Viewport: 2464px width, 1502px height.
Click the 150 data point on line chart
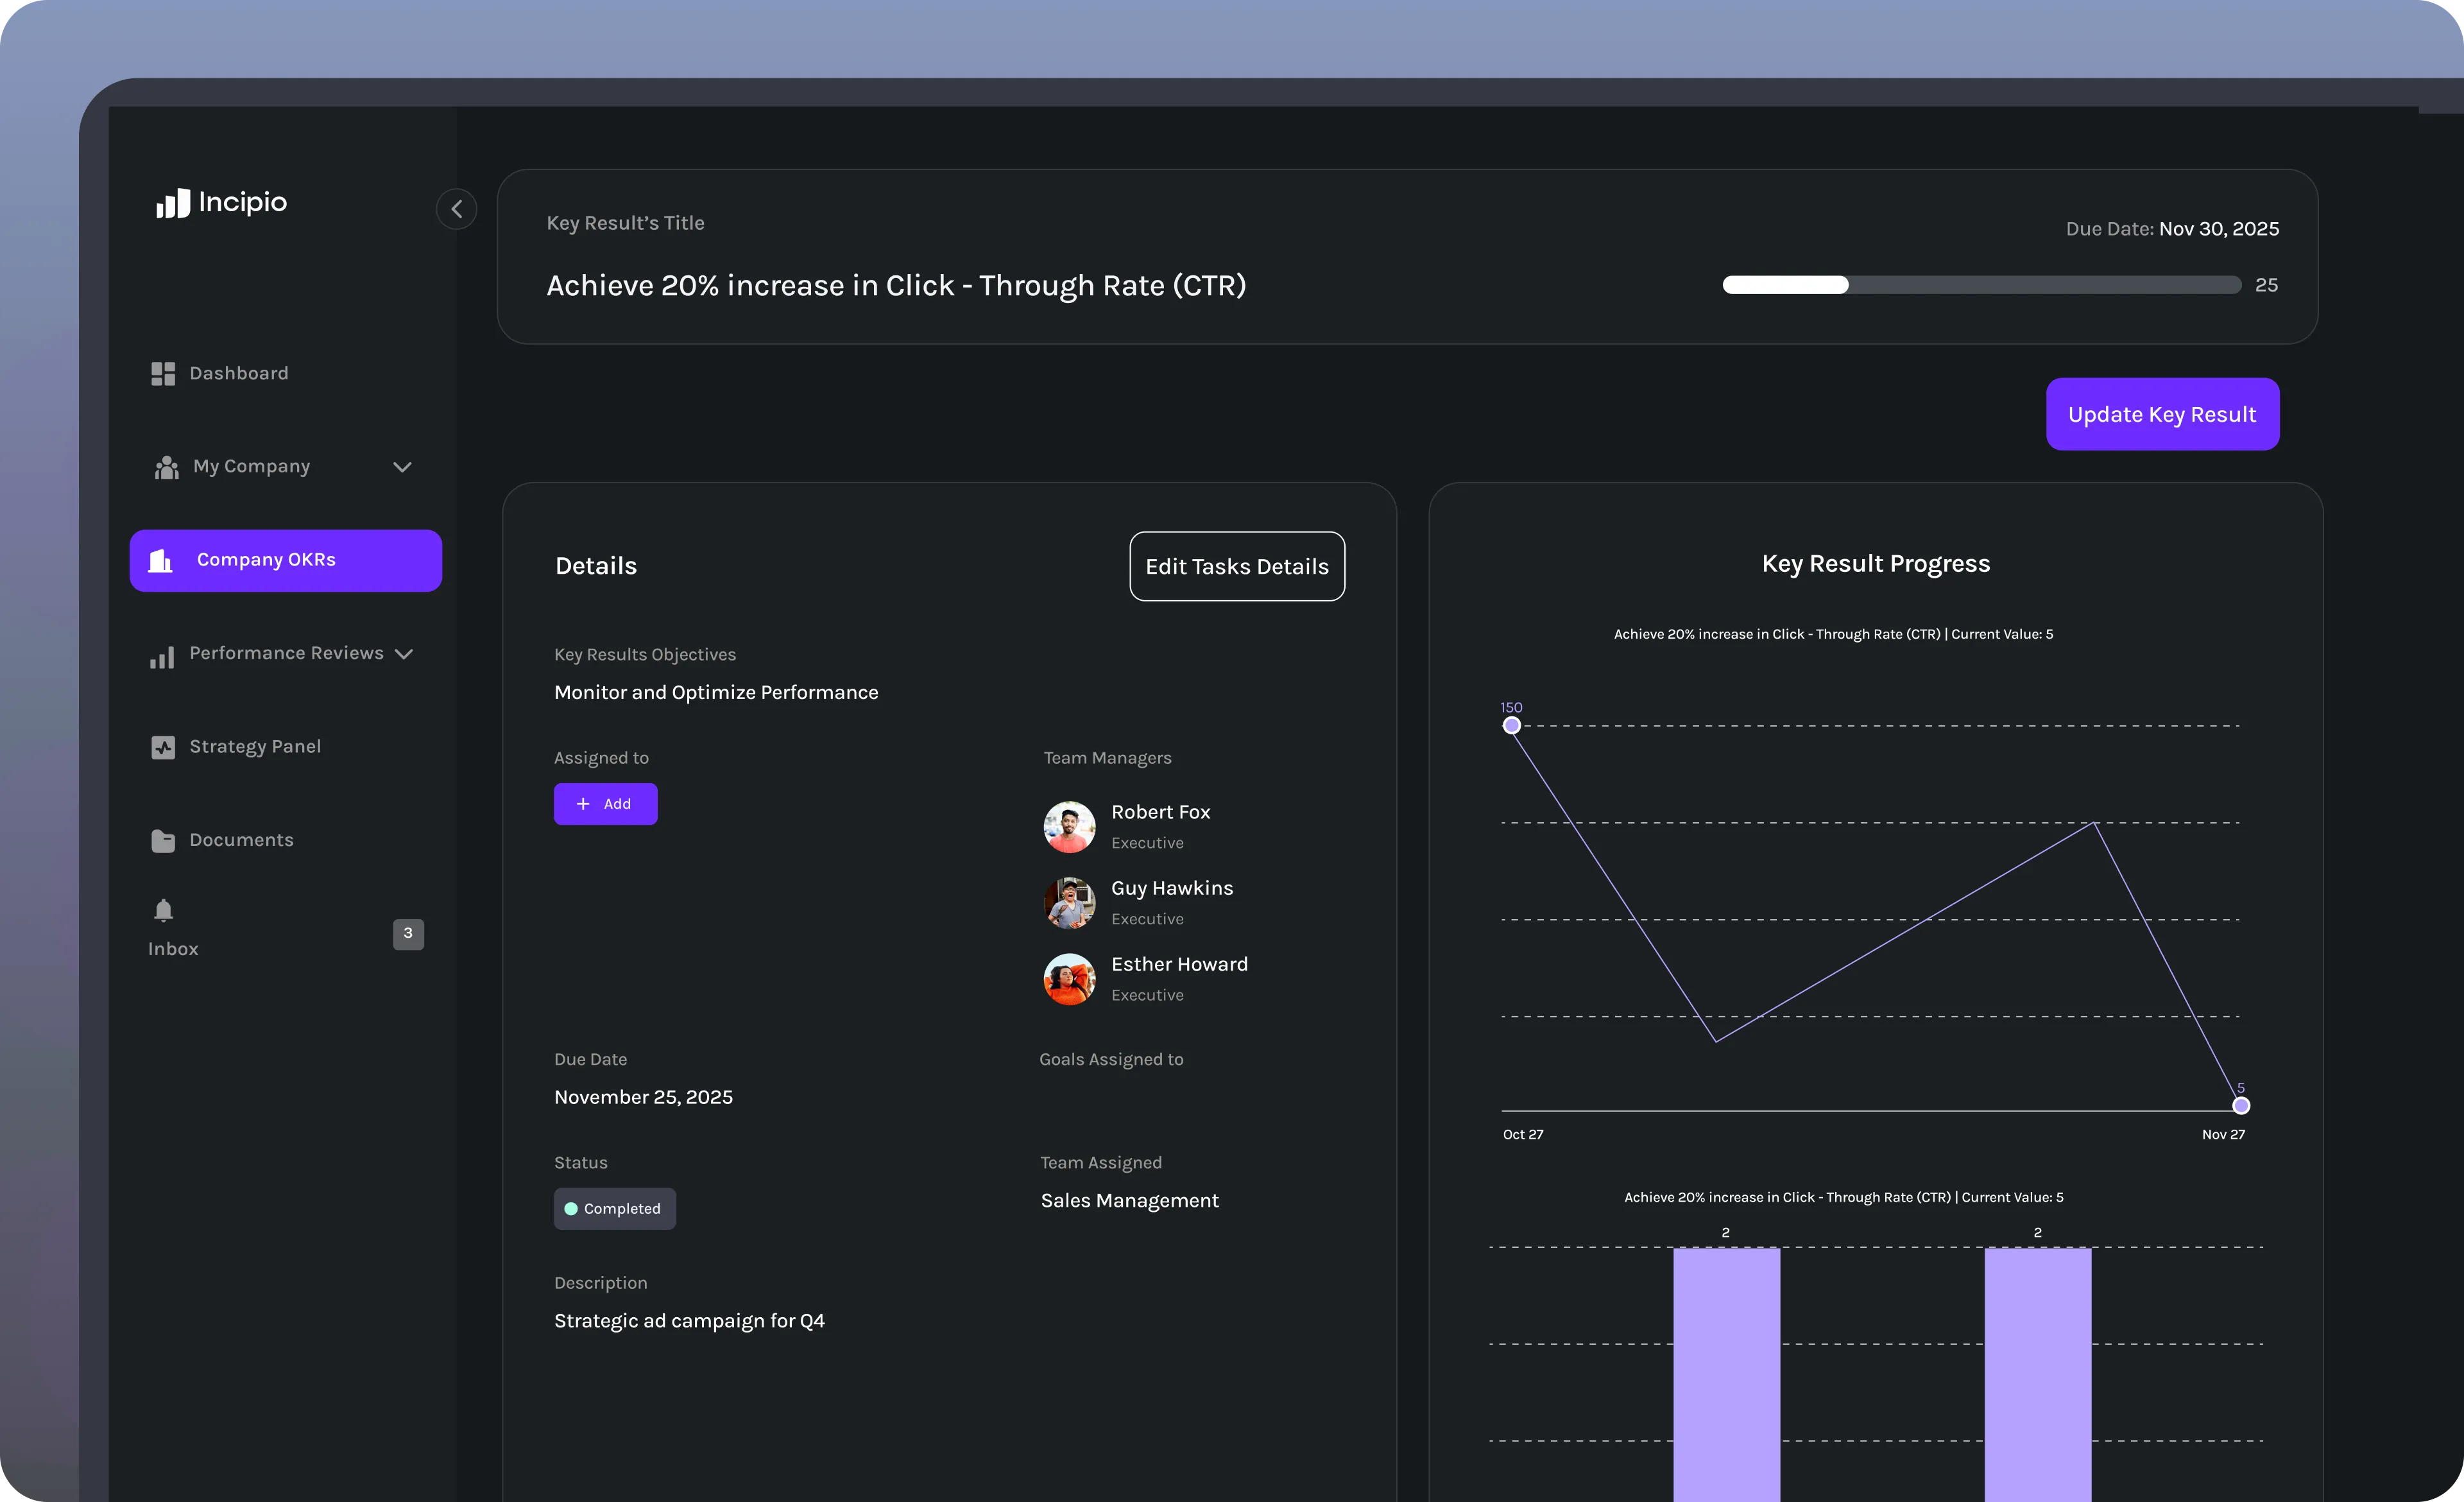pos(1511,725)
